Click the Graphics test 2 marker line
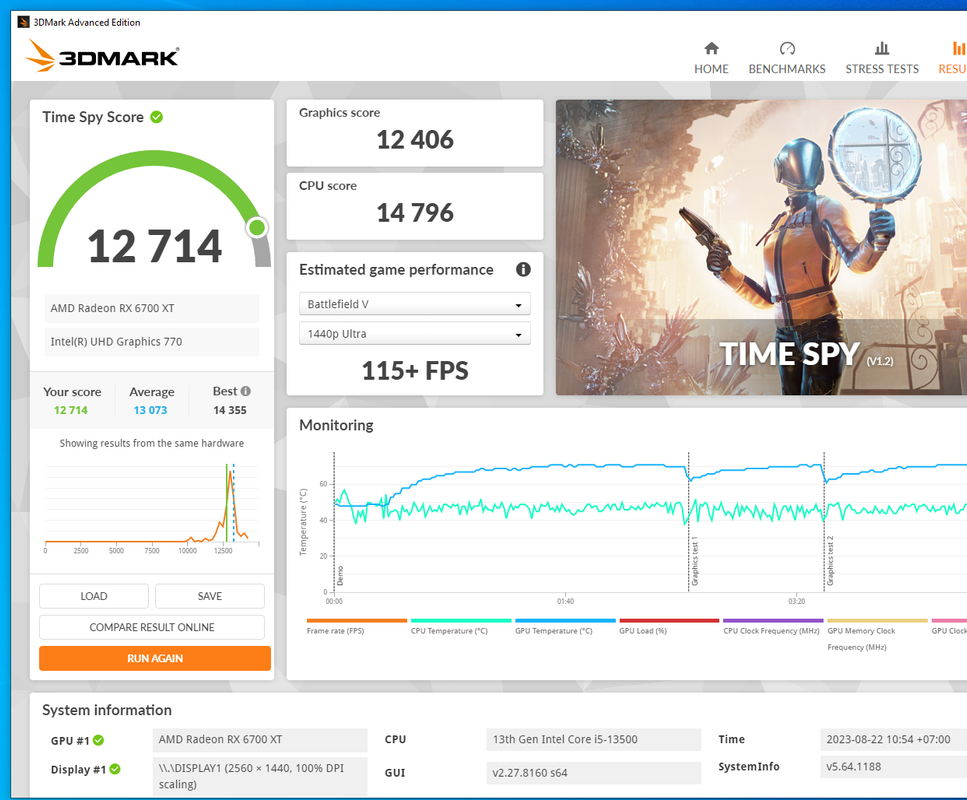Screen dimensions: 967x800 [824, 522]
